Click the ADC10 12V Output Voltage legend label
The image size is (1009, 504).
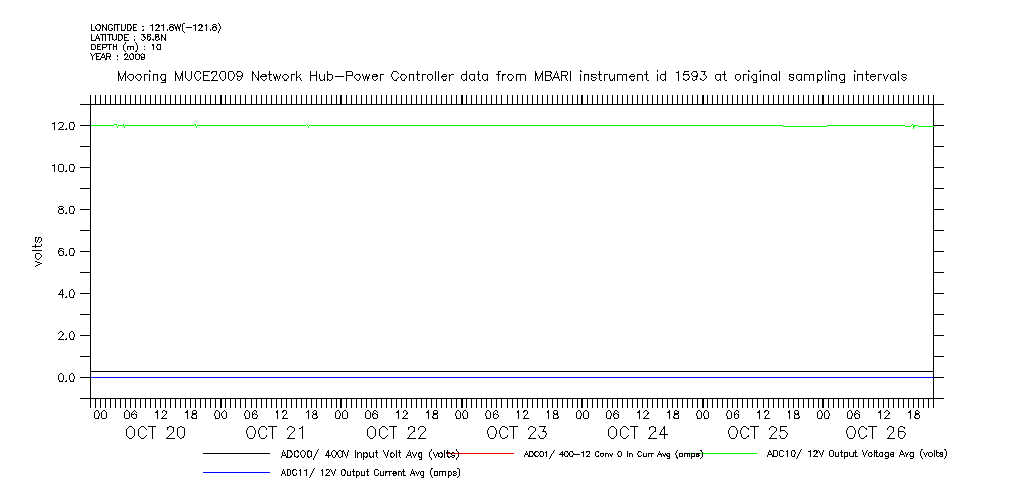[856, 454]
